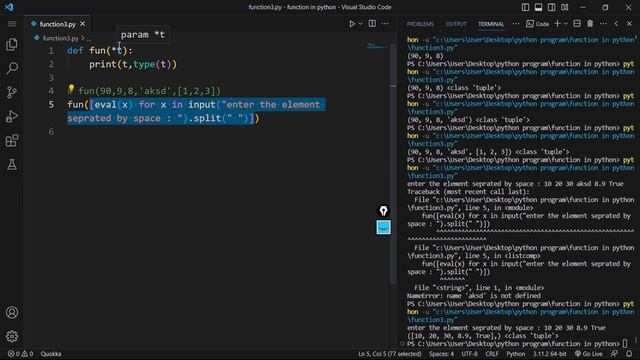Screen dimensions: 640x360
Task: Click the blue square overlay button
Action: click(383, 227)
